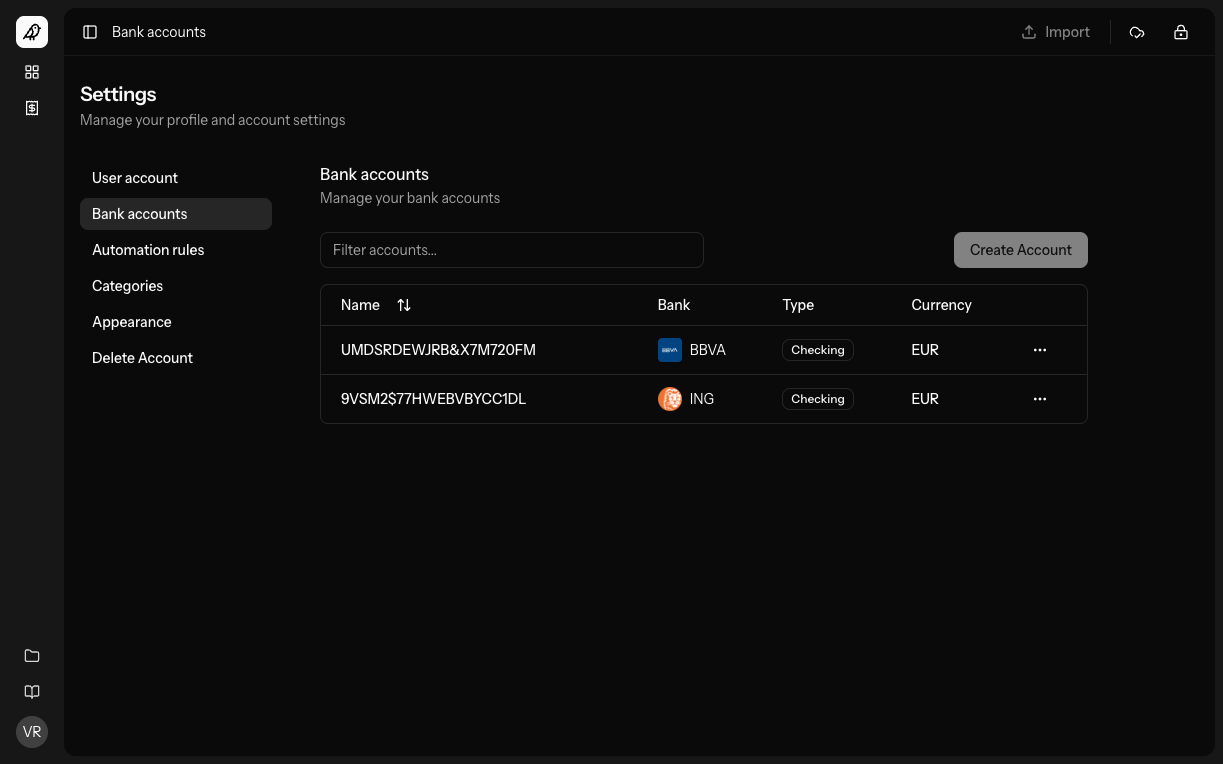
Task: Click the Create Account button
Action: pyautogui.click(x=1020, y=250)
